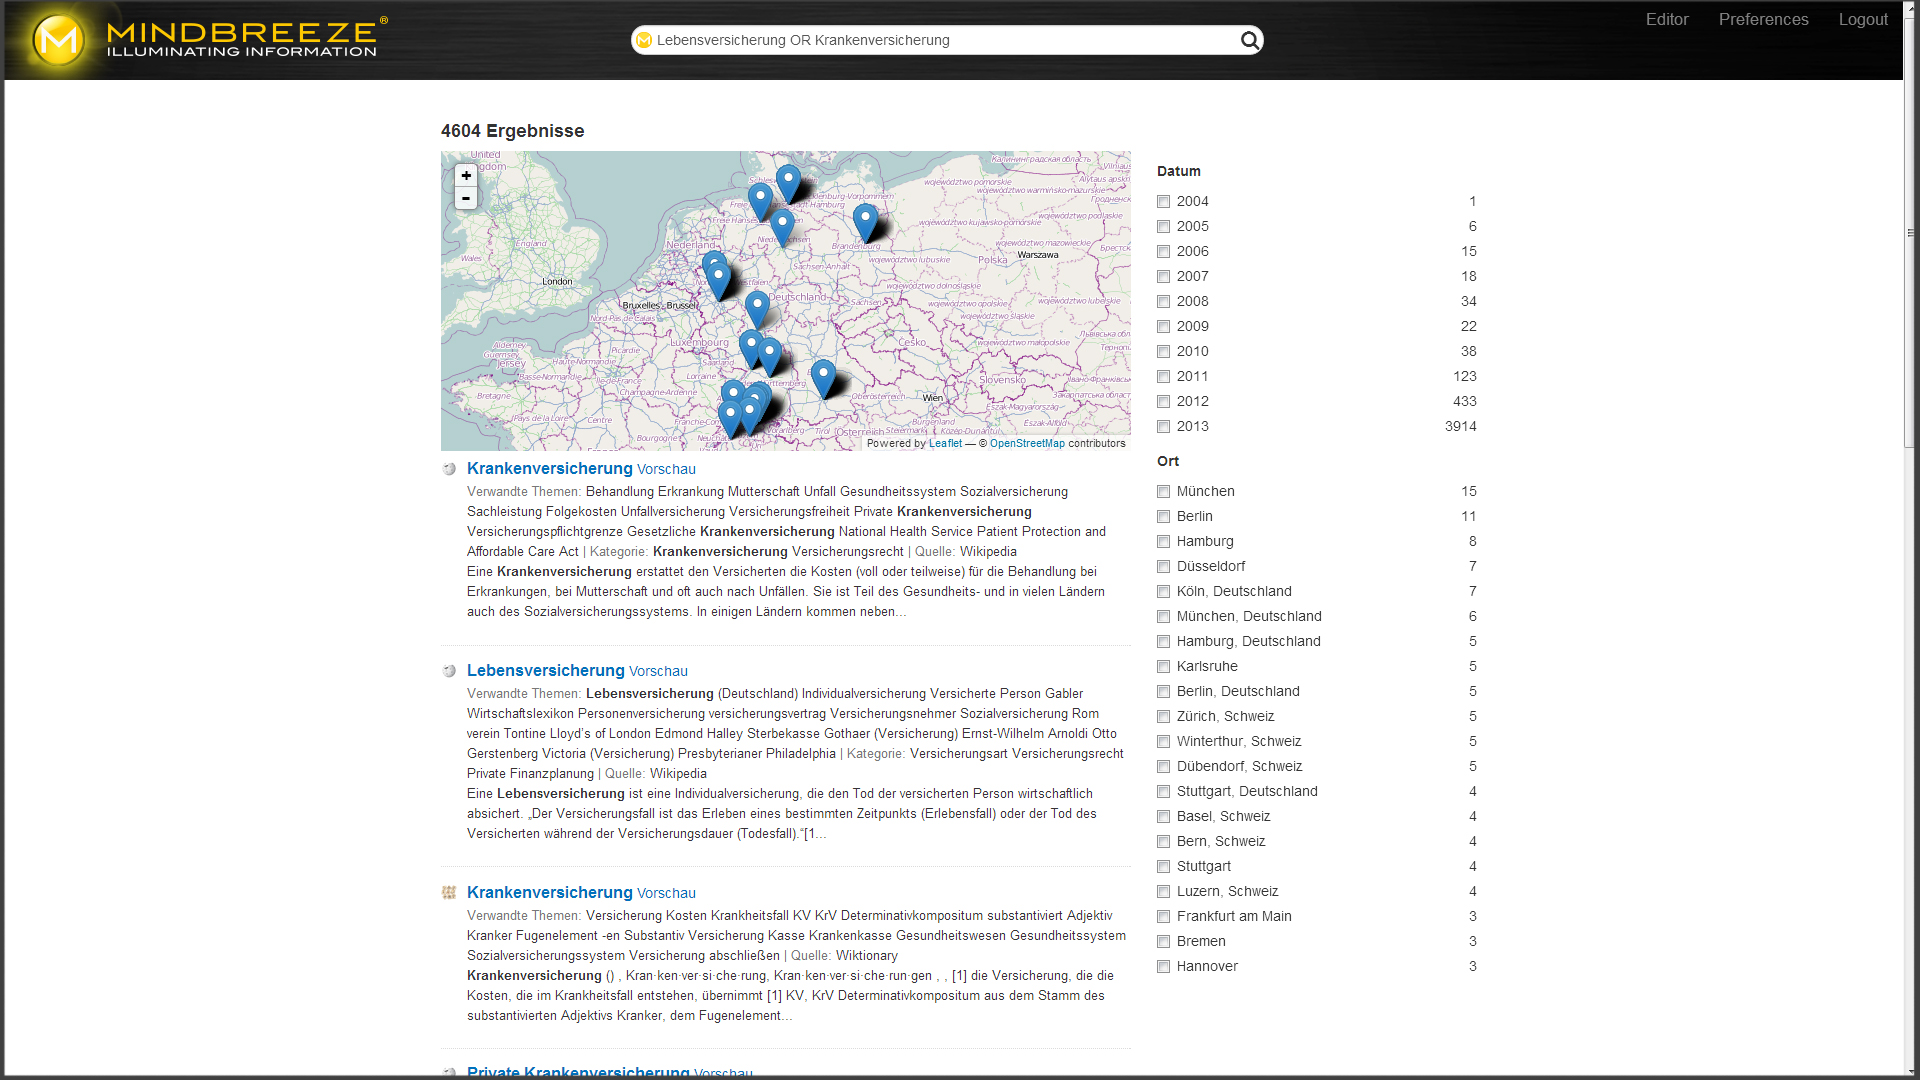Open the Wiktionary Krankenversicherung result title
This screenshot has height=1080, width=1920.
coord(549,892)
